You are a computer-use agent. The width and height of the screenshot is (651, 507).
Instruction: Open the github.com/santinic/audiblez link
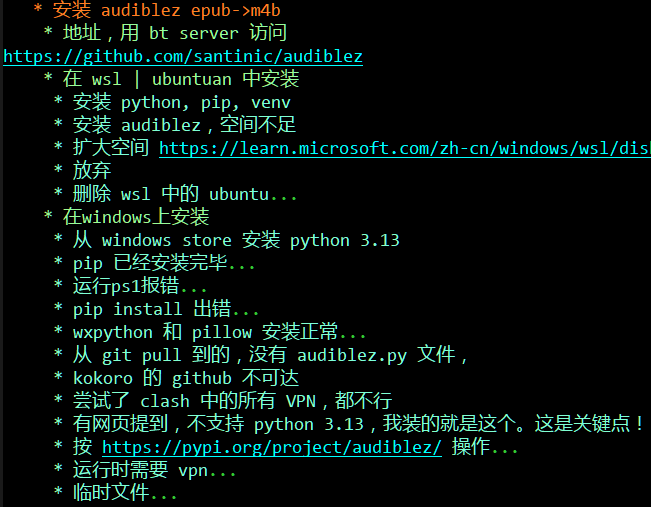pyautogui.click(x=183, y=56)
